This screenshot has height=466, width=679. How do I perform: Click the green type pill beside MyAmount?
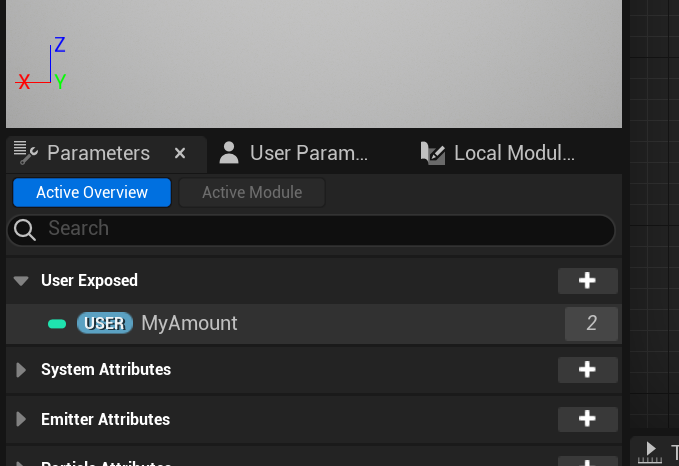[57, 324]
